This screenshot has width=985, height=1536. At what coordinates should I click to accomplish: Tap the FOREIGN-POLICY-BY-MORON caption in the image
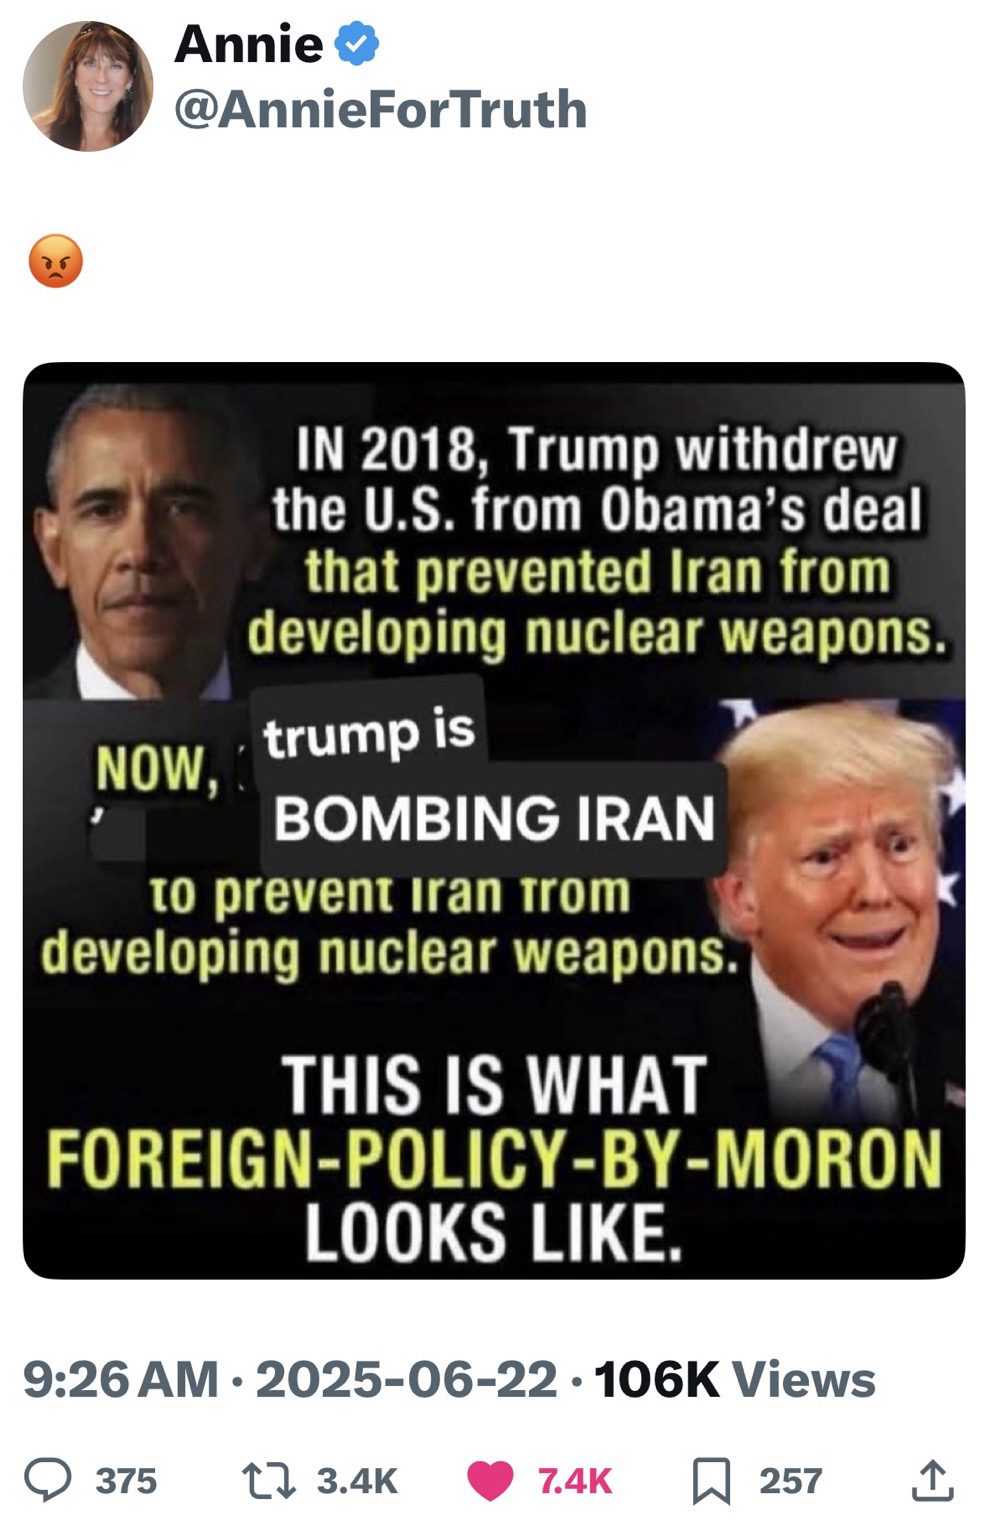[x=494, y=1158]
